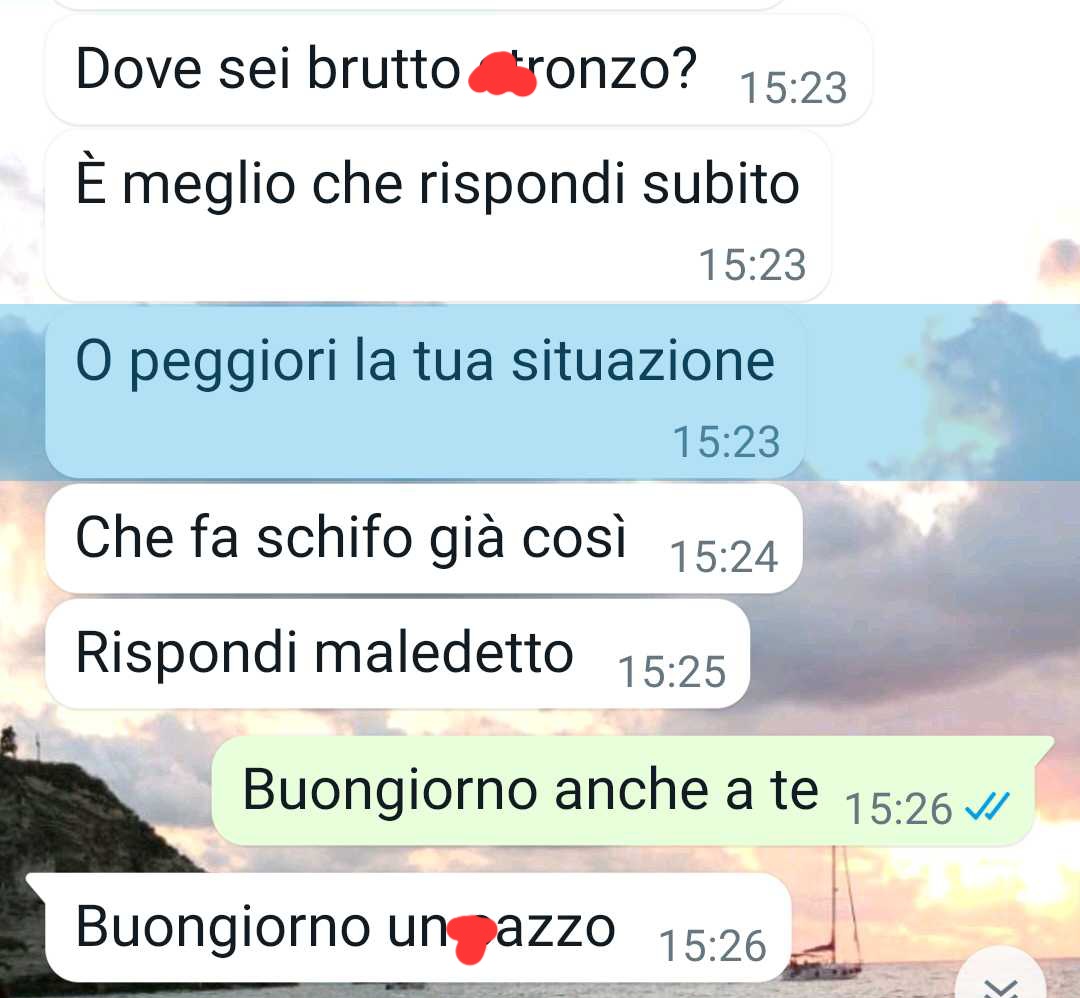Image resolution: width=1080 pixels, height=998 pixels.
Task: Select the "Rispondi maledetto" message bubble
Action: (397, 654)
